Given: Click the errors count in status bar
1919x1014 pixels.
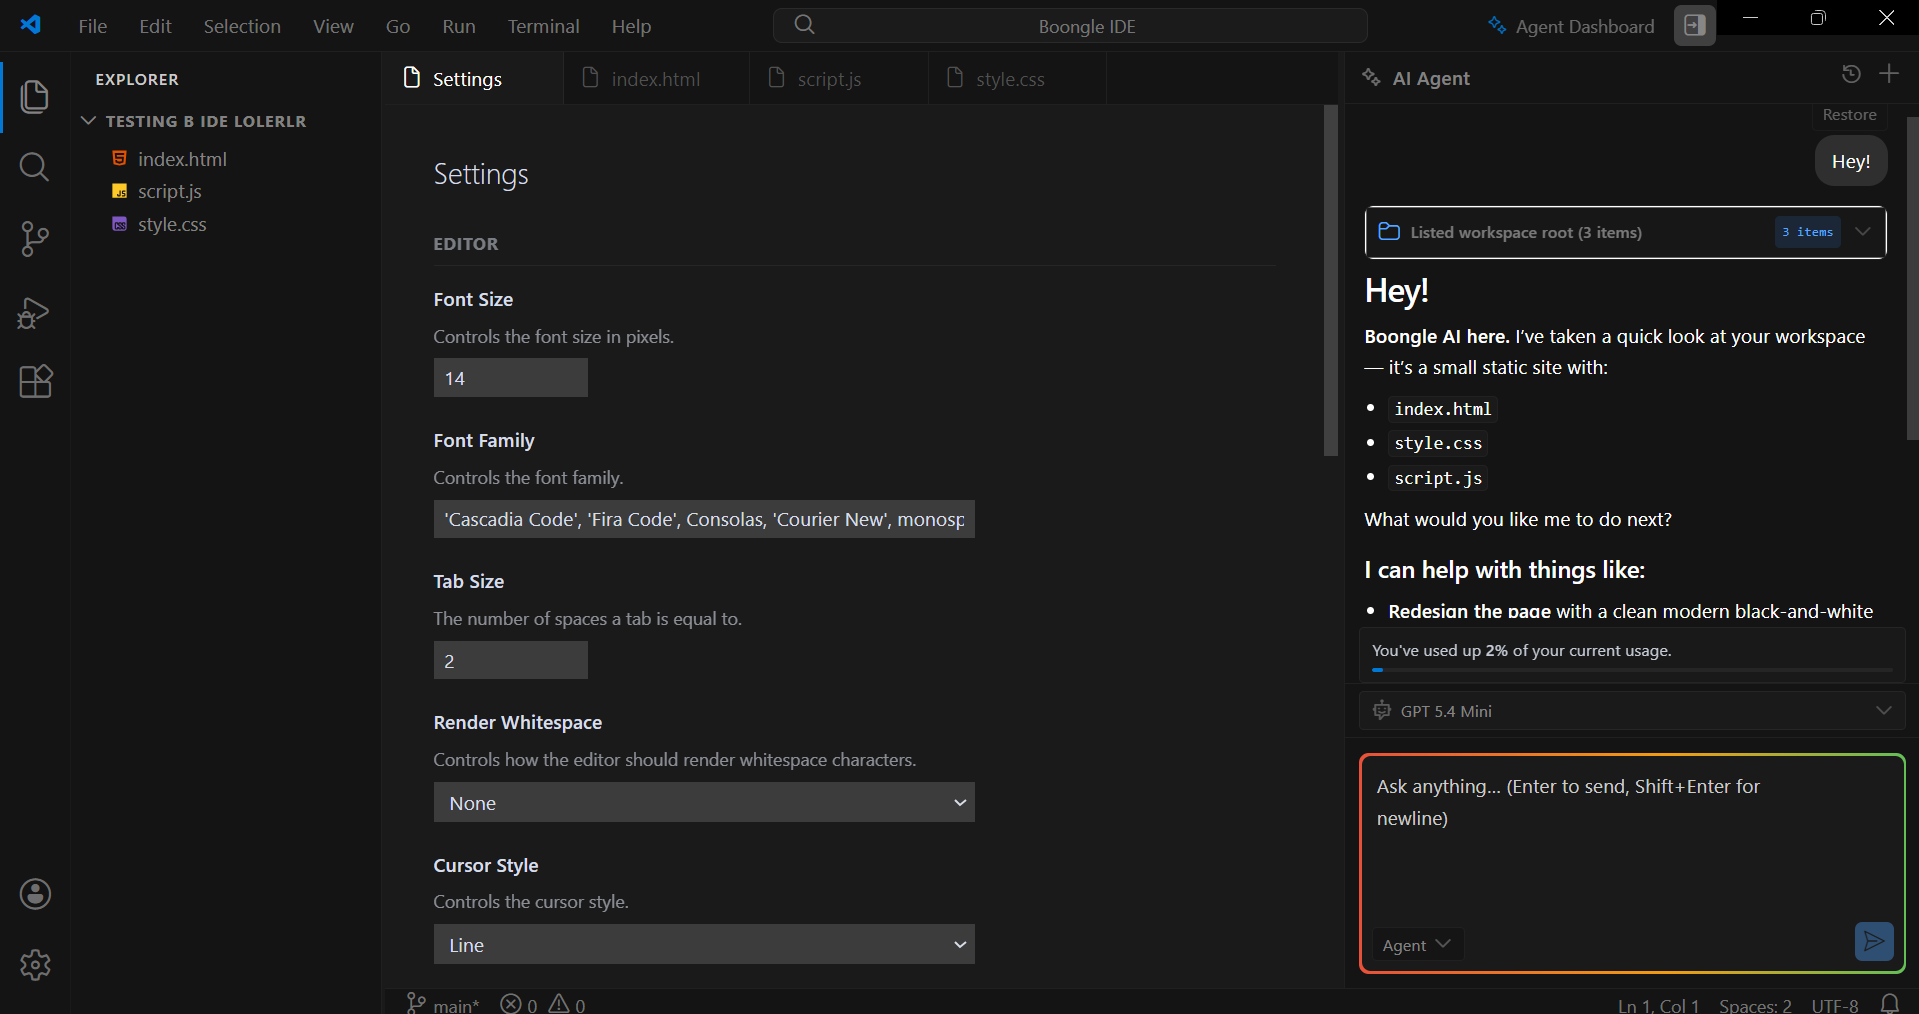Looking at the screenshot, I should [x=519, y=1004].
